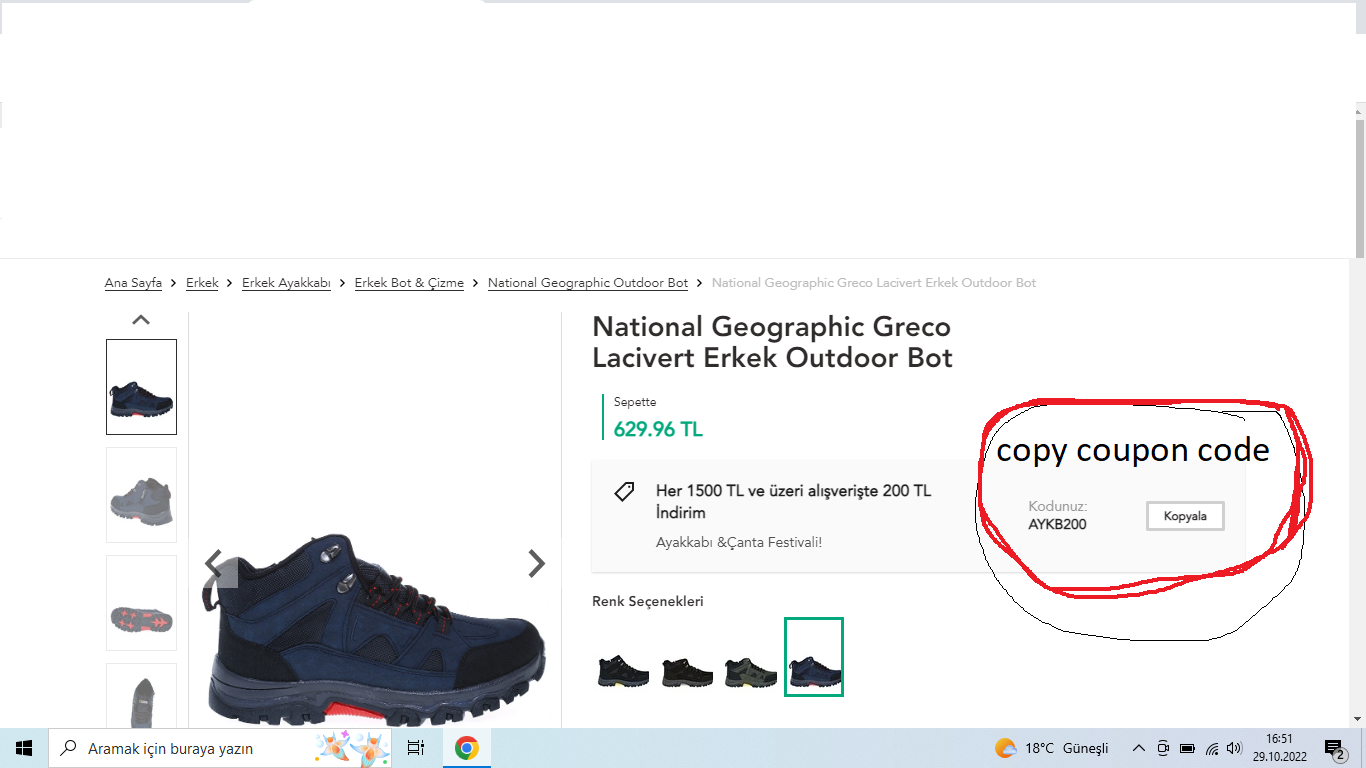
Task: Click Ayakkabı &Çanta Festivali! text
Action: click(x=739, y=542)
